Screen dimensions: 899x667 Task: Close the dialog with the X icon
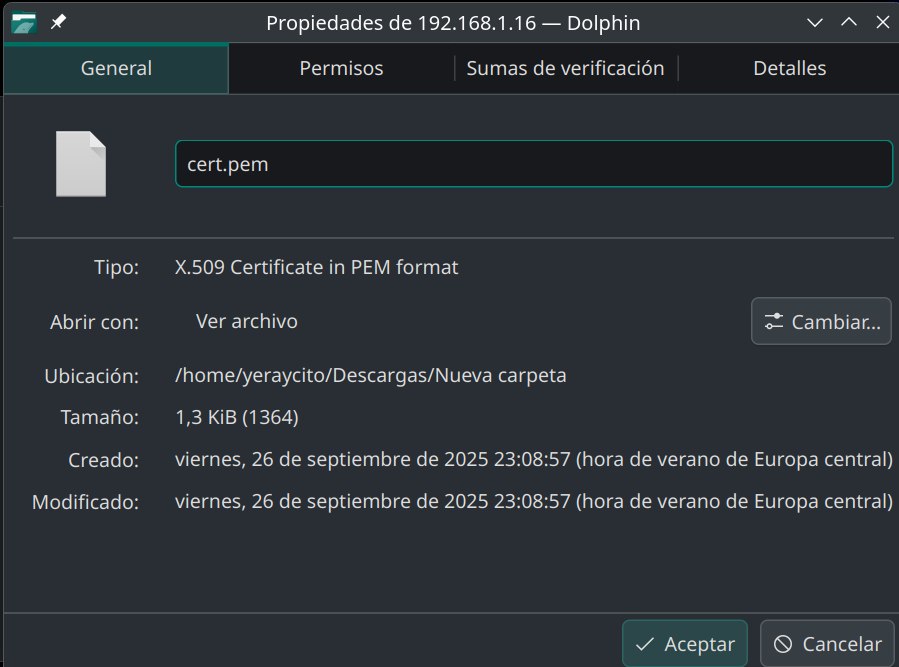pyautogui.click(x=881, y=22)
